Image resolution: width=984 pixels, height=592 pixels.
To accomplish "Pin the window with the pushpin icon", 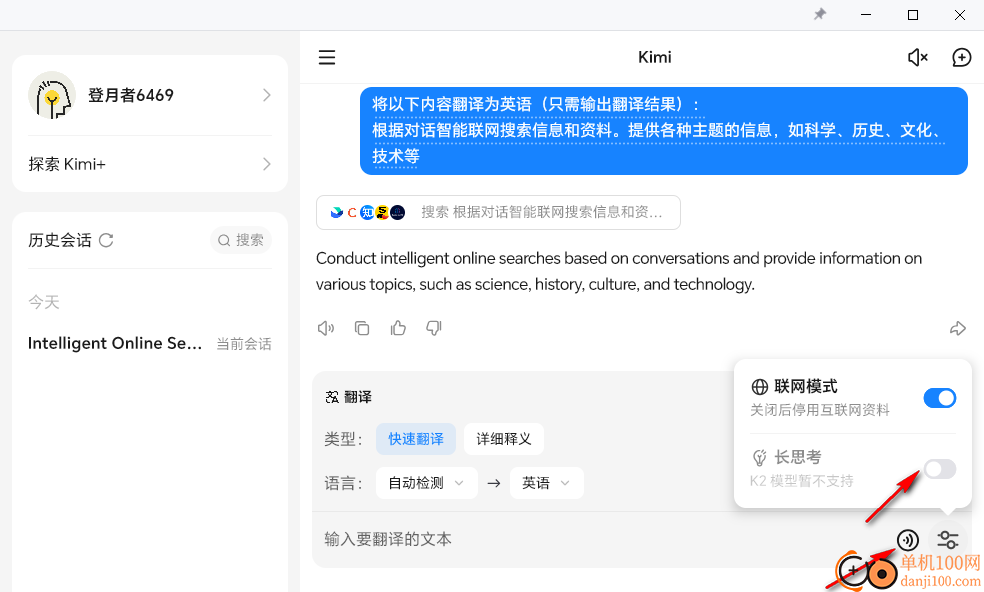I will click(820, 14).
